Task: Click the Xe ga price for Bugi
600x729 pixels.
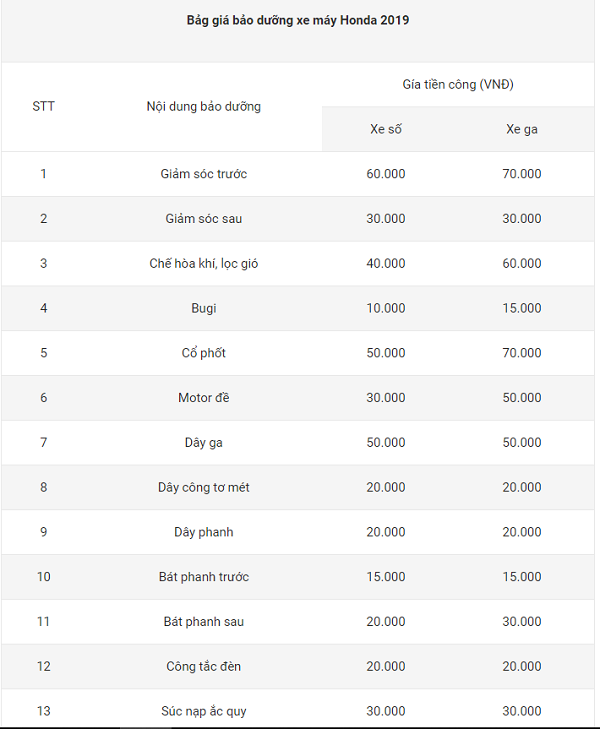Action: [522, 308]
